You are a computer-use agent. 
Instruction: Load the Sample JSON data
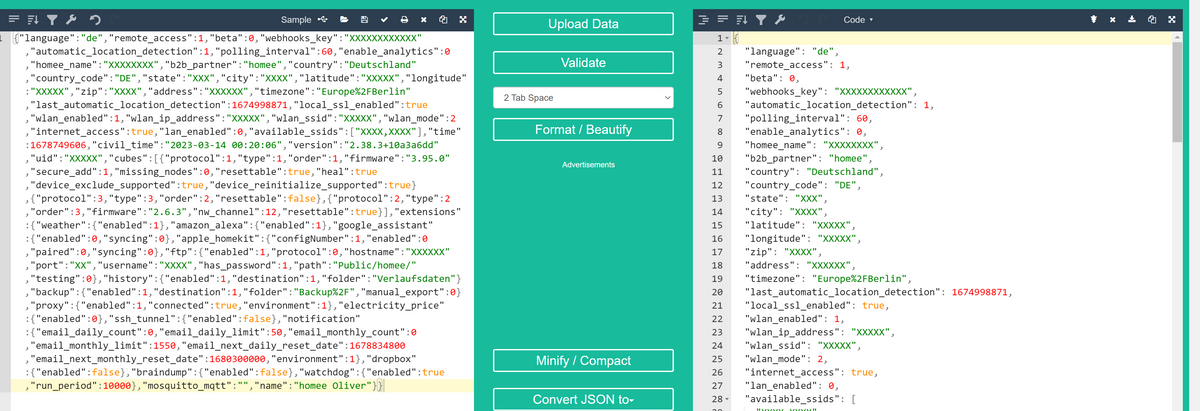pos(296,20)
